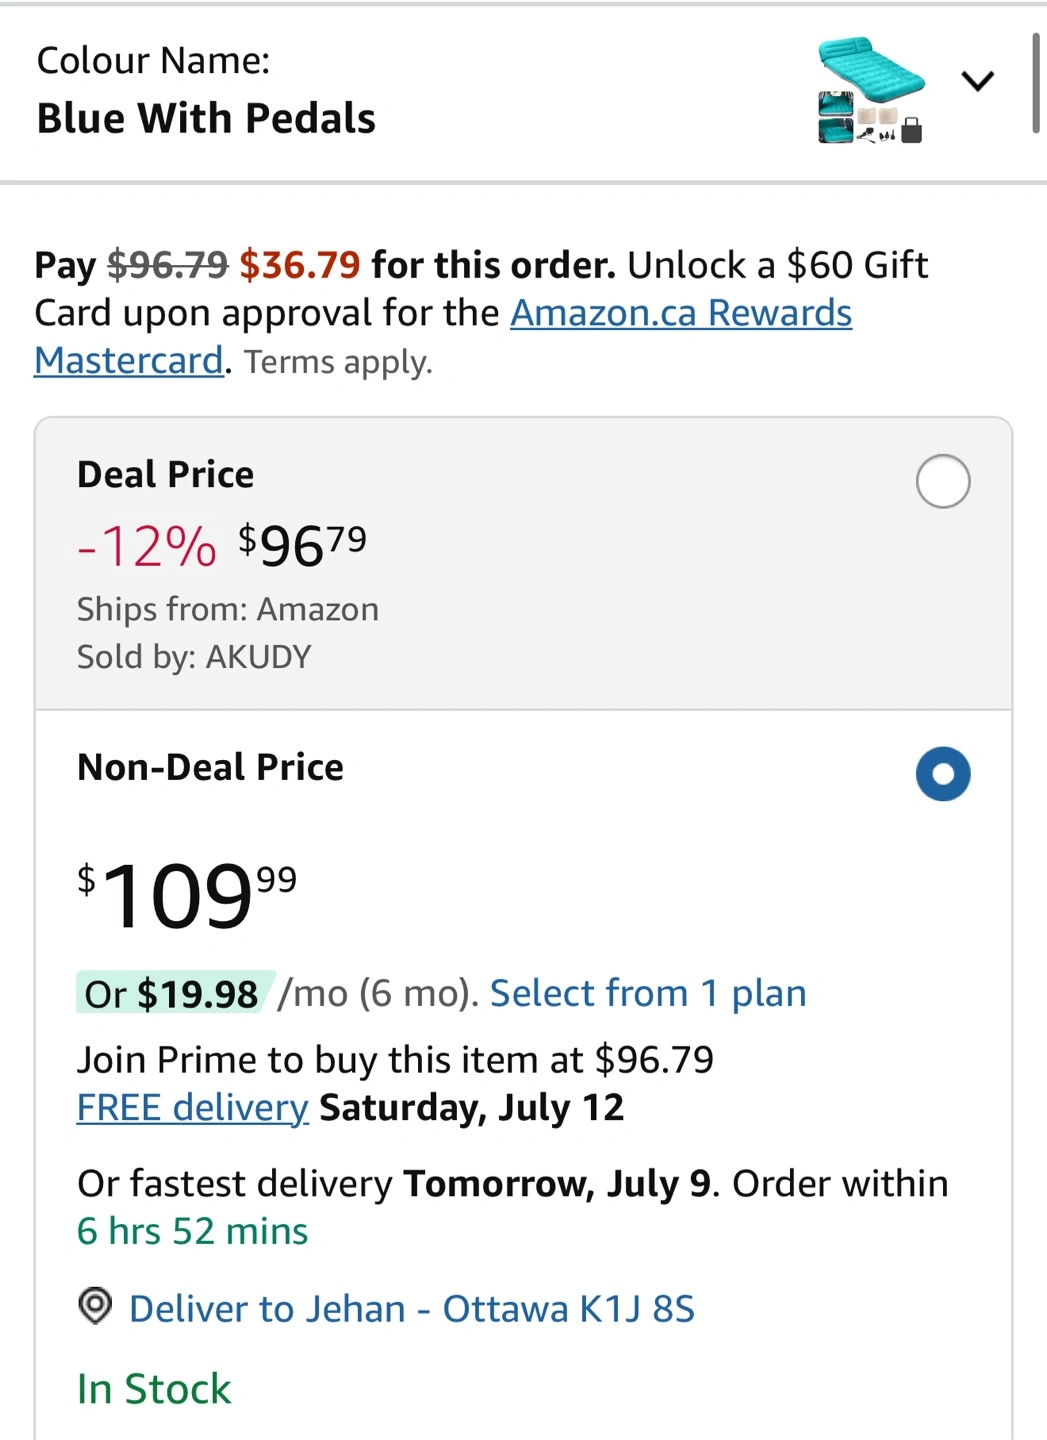
Task: Open the FREE delivery link
Action: pyautogui.click(x=193, y=1107)
